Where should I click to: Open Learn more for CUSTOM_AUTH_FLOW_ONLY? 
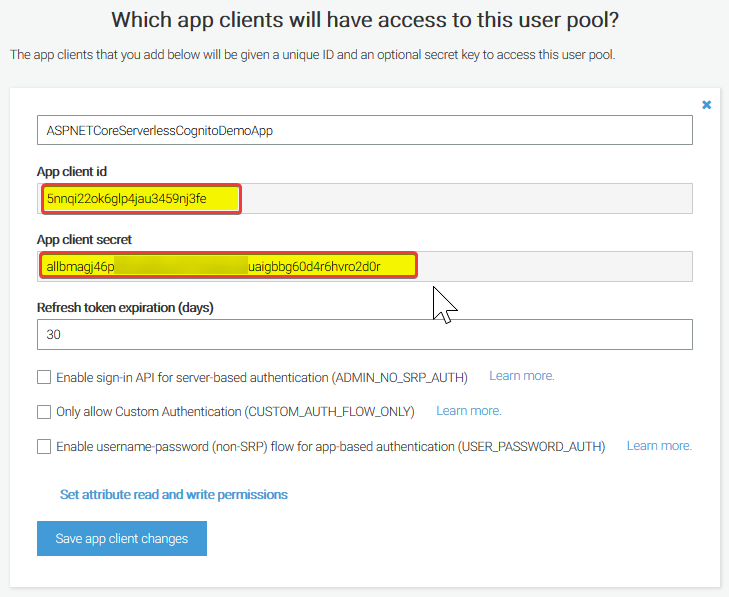(x=469, y=411)
